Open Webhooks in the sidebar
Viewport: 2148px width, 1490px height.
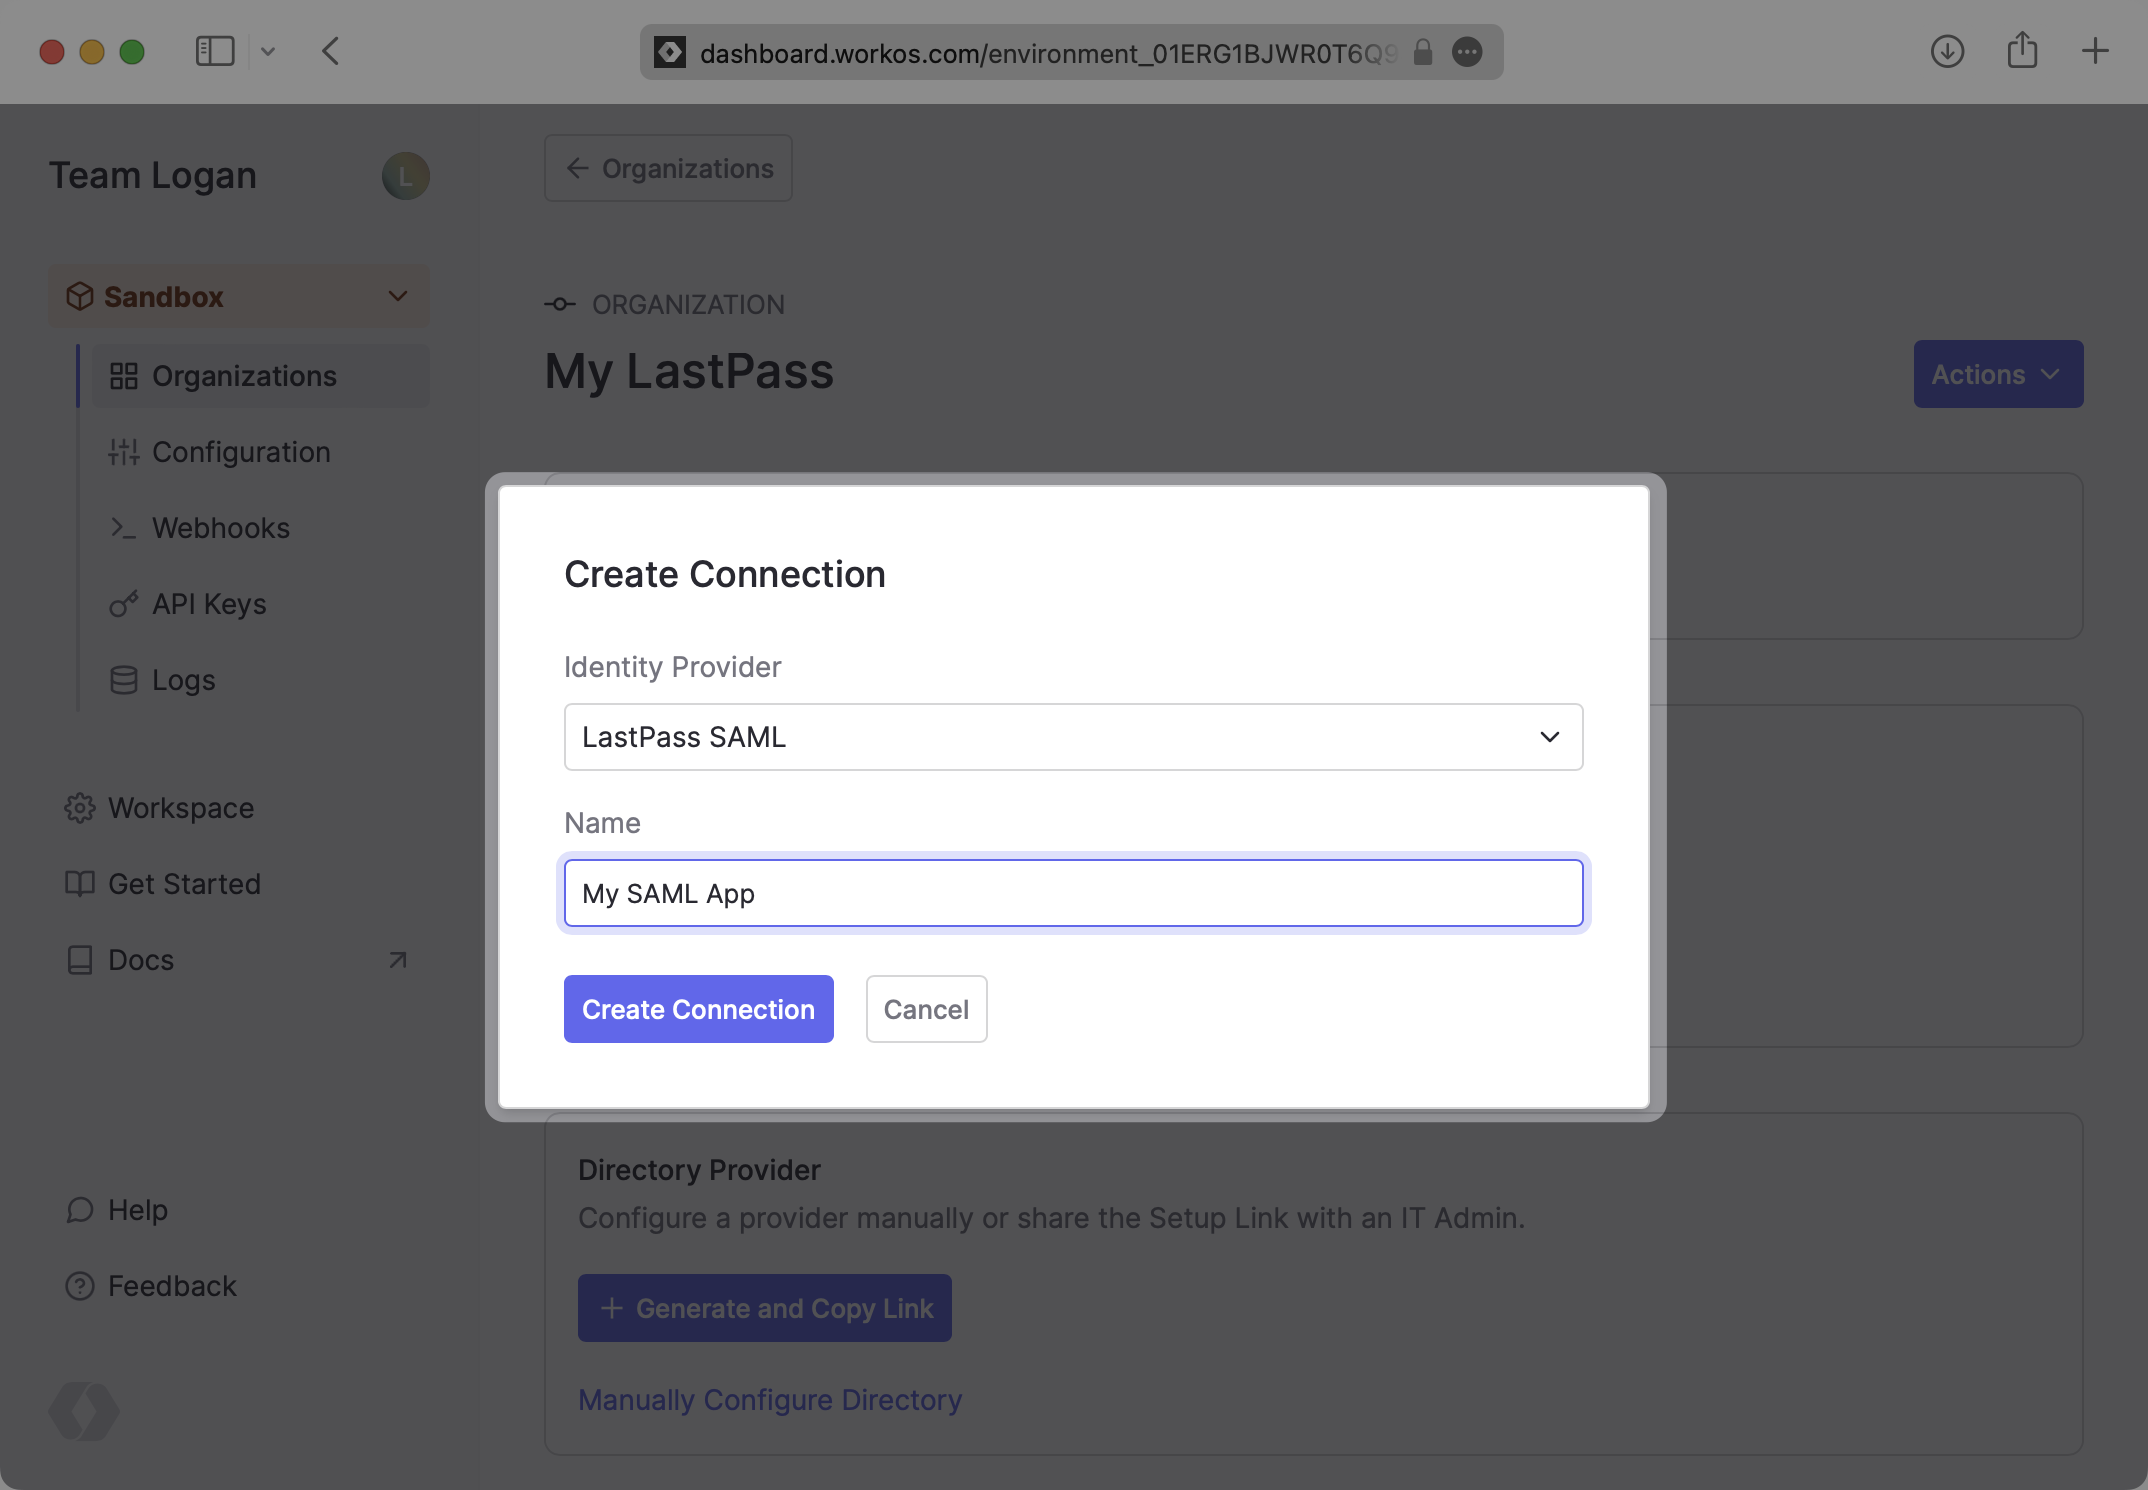[220, 528]
